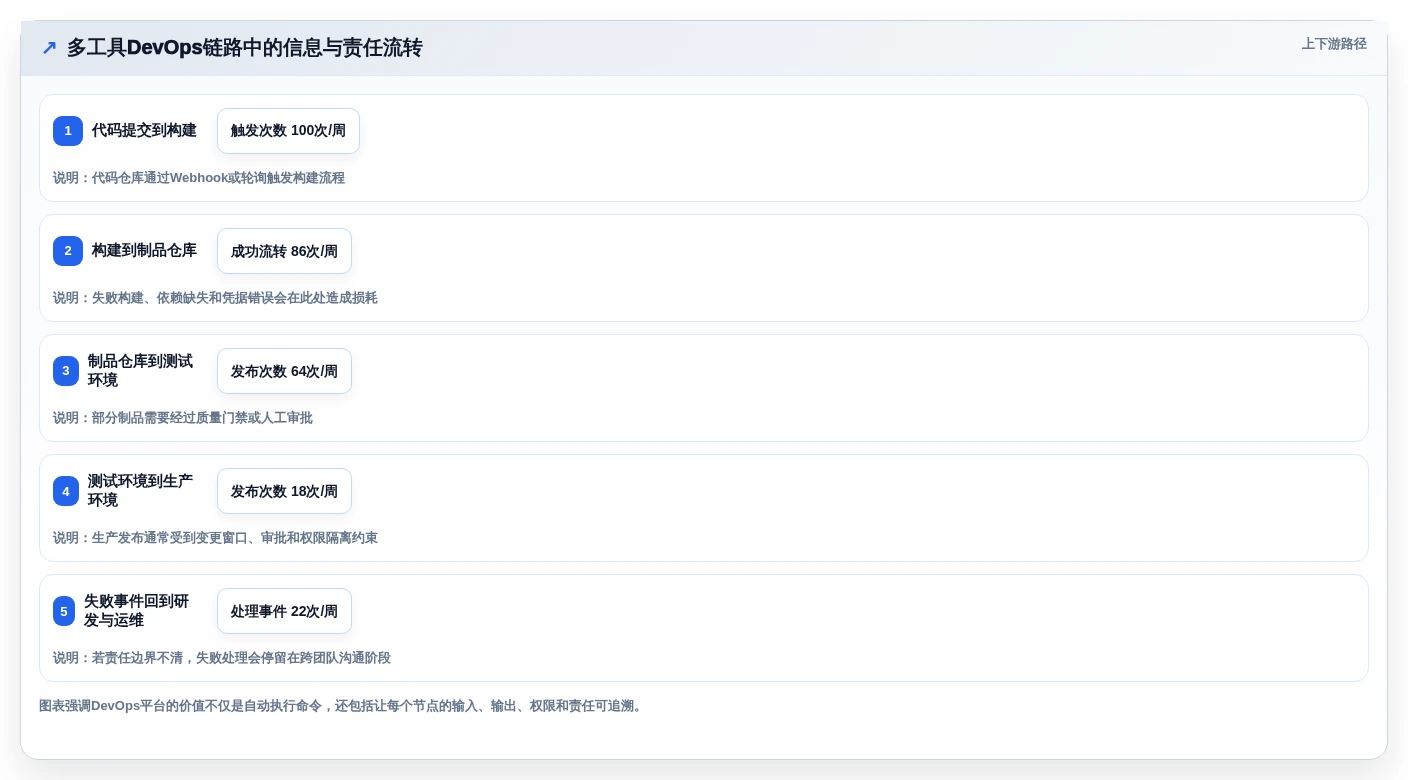
Task: Click the 触发次数 100次/周 pill
Action: pos(288,131)
